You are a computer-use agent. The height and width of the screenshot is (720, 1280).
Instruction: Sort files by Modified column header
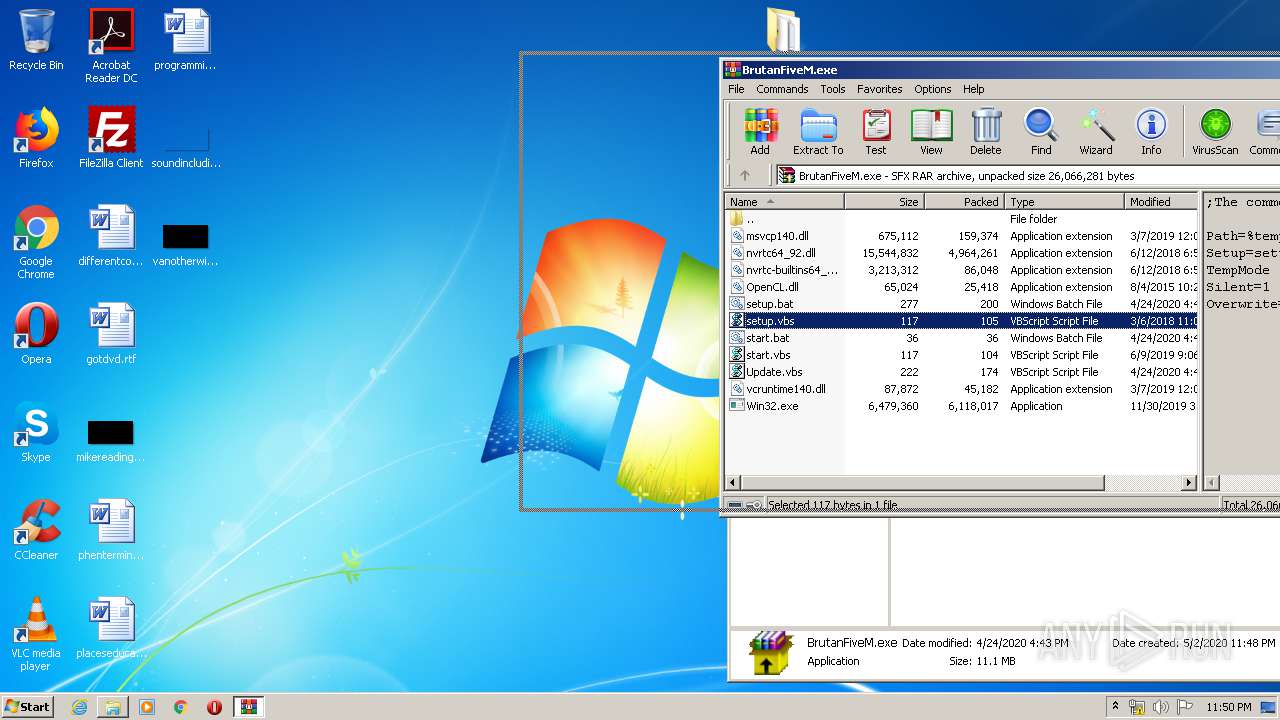coord(1161,201)
